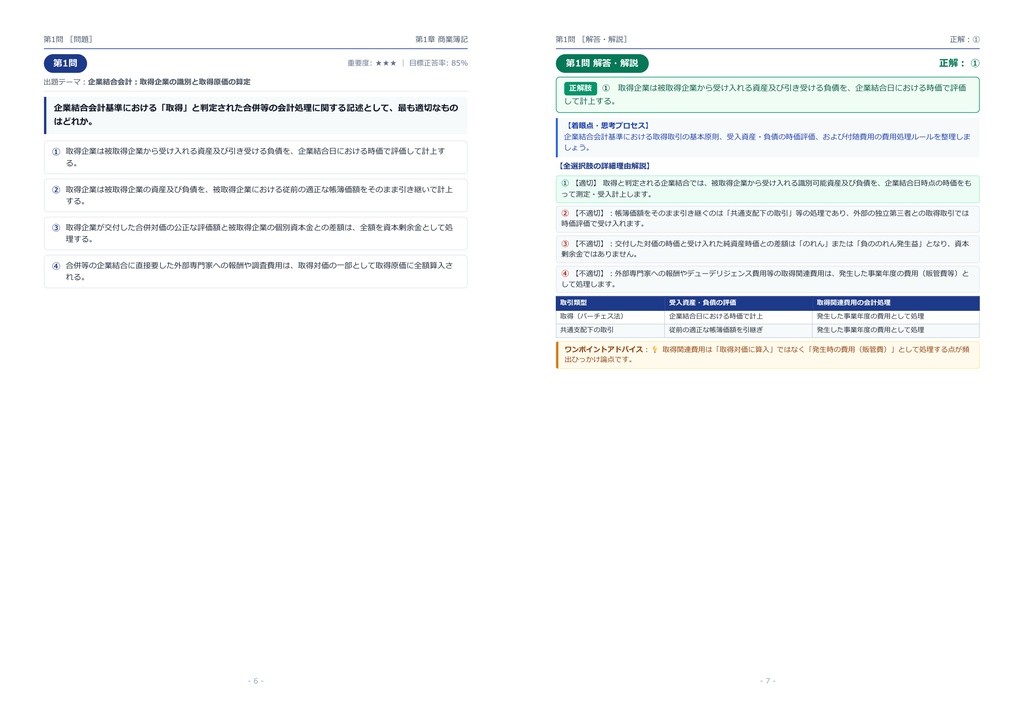
Task: Select the circled ① marker of the first answer option
Action: pos(56,151)
